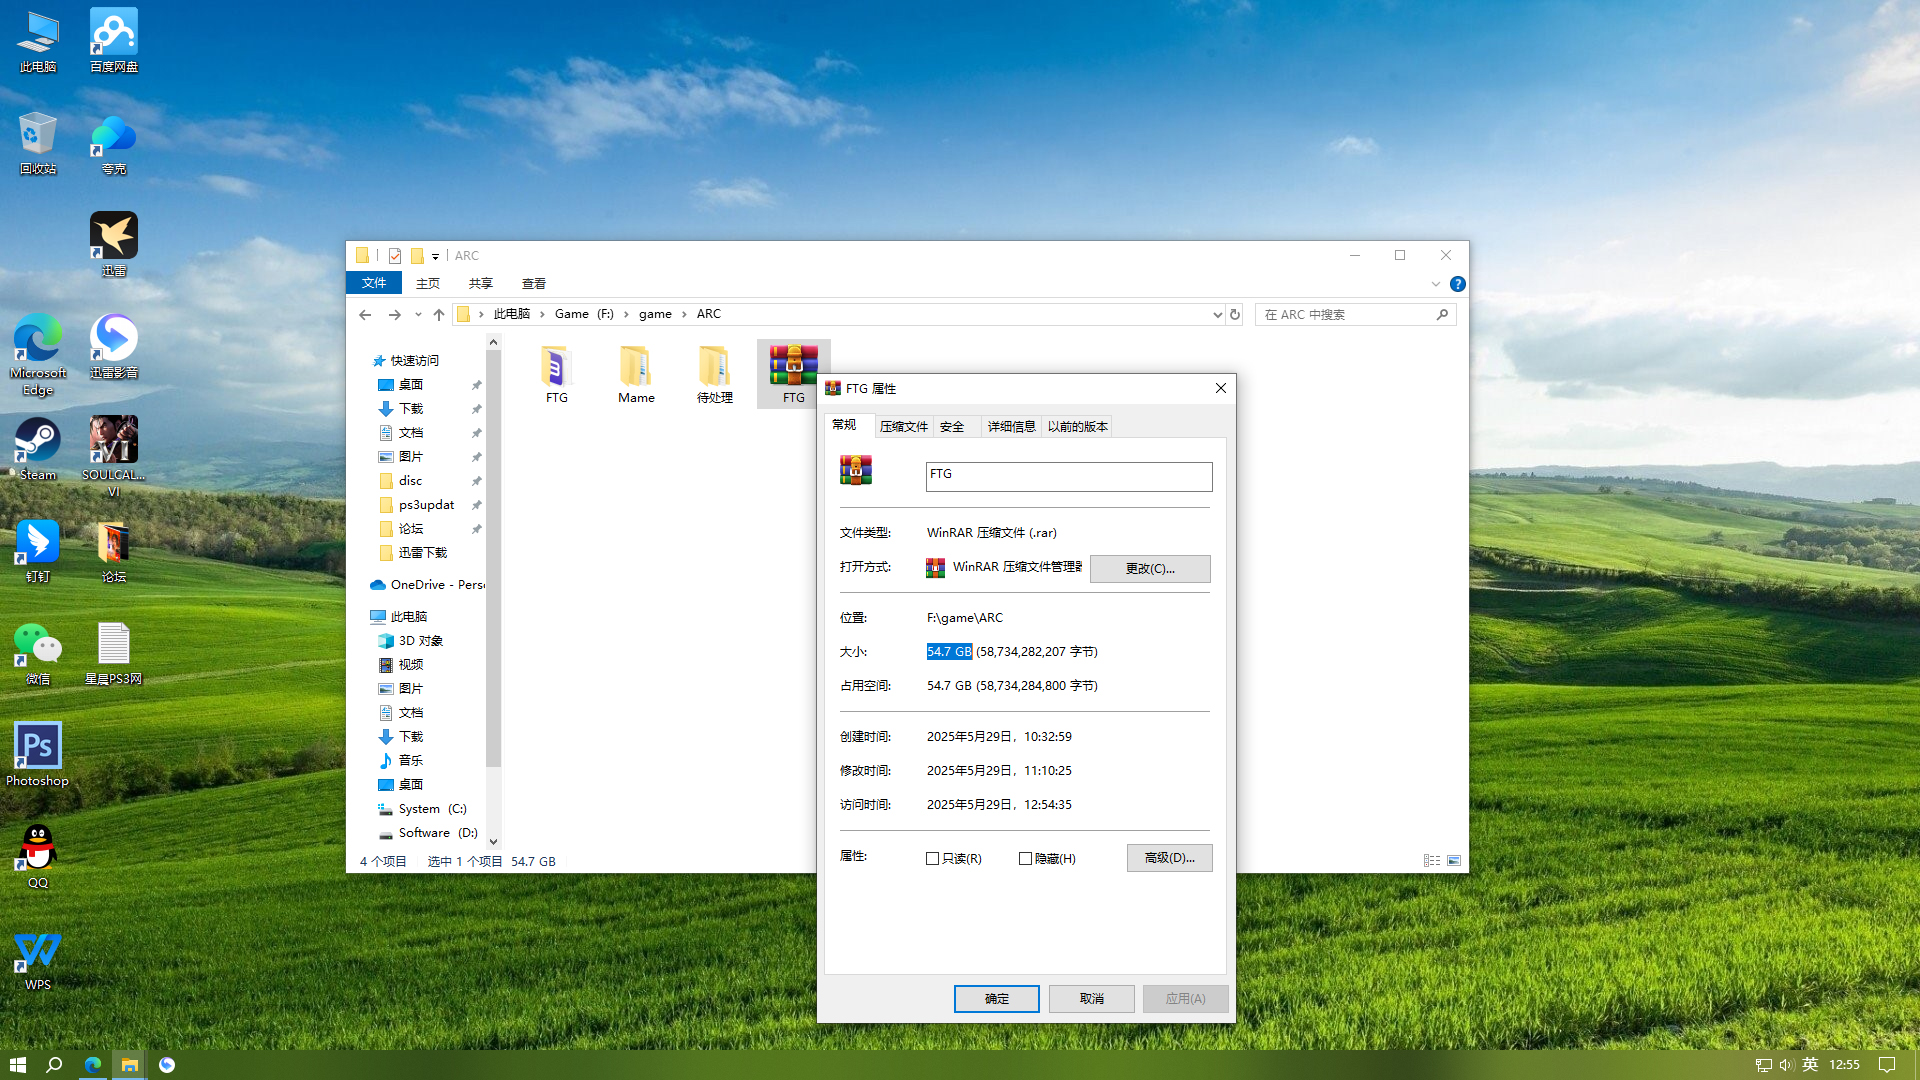Select 快速访问 in navigation pane
1920x1080 pixels.
(x=414, y=361)
